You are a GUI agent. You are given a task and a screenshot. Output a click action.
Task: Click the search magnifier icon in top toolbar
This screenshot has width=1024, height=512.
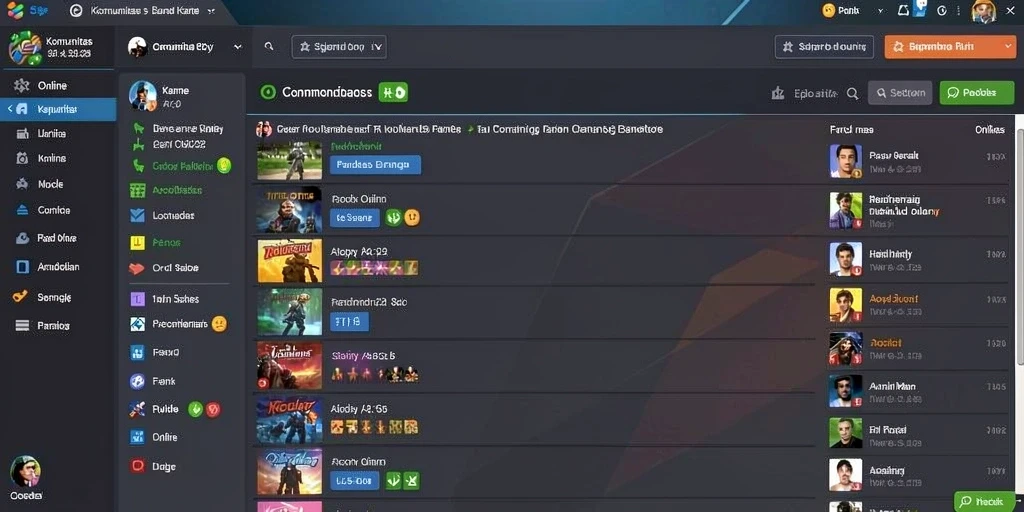point(268,47)
